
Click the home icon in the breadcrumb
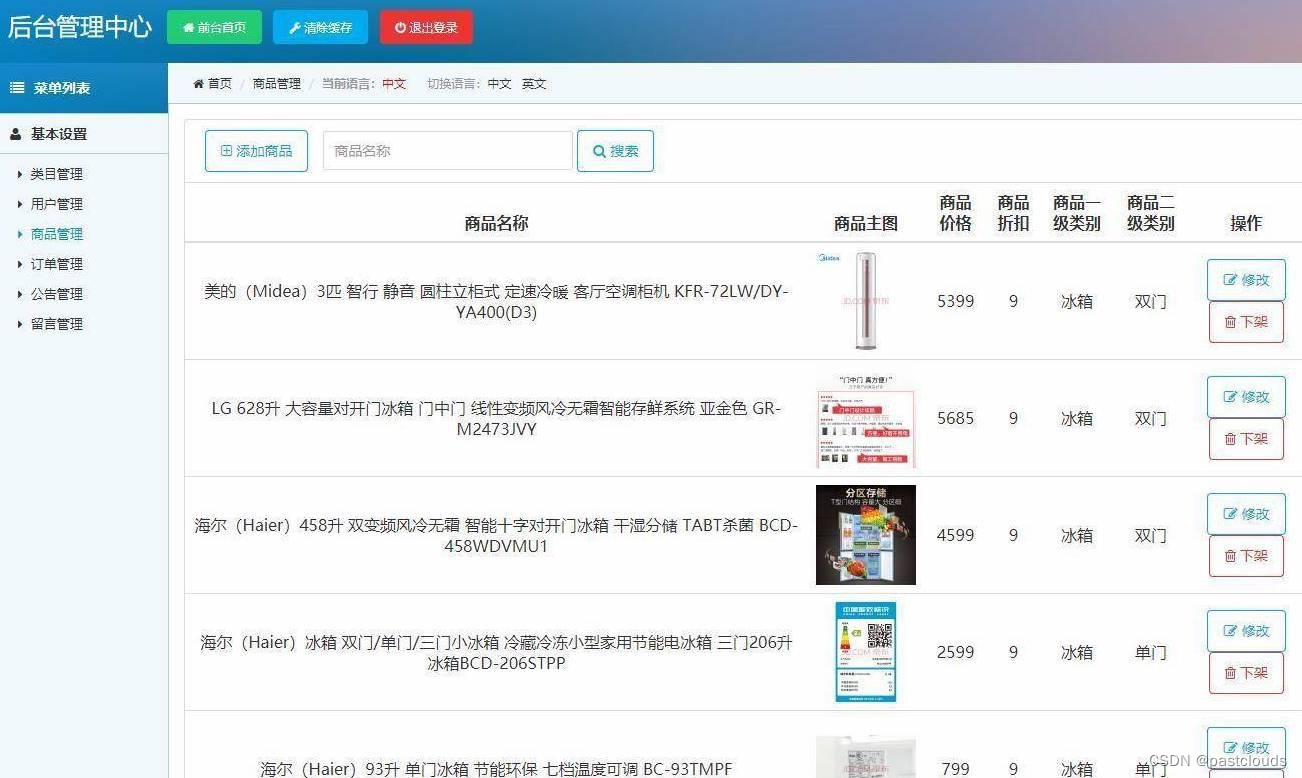(199, 84)
